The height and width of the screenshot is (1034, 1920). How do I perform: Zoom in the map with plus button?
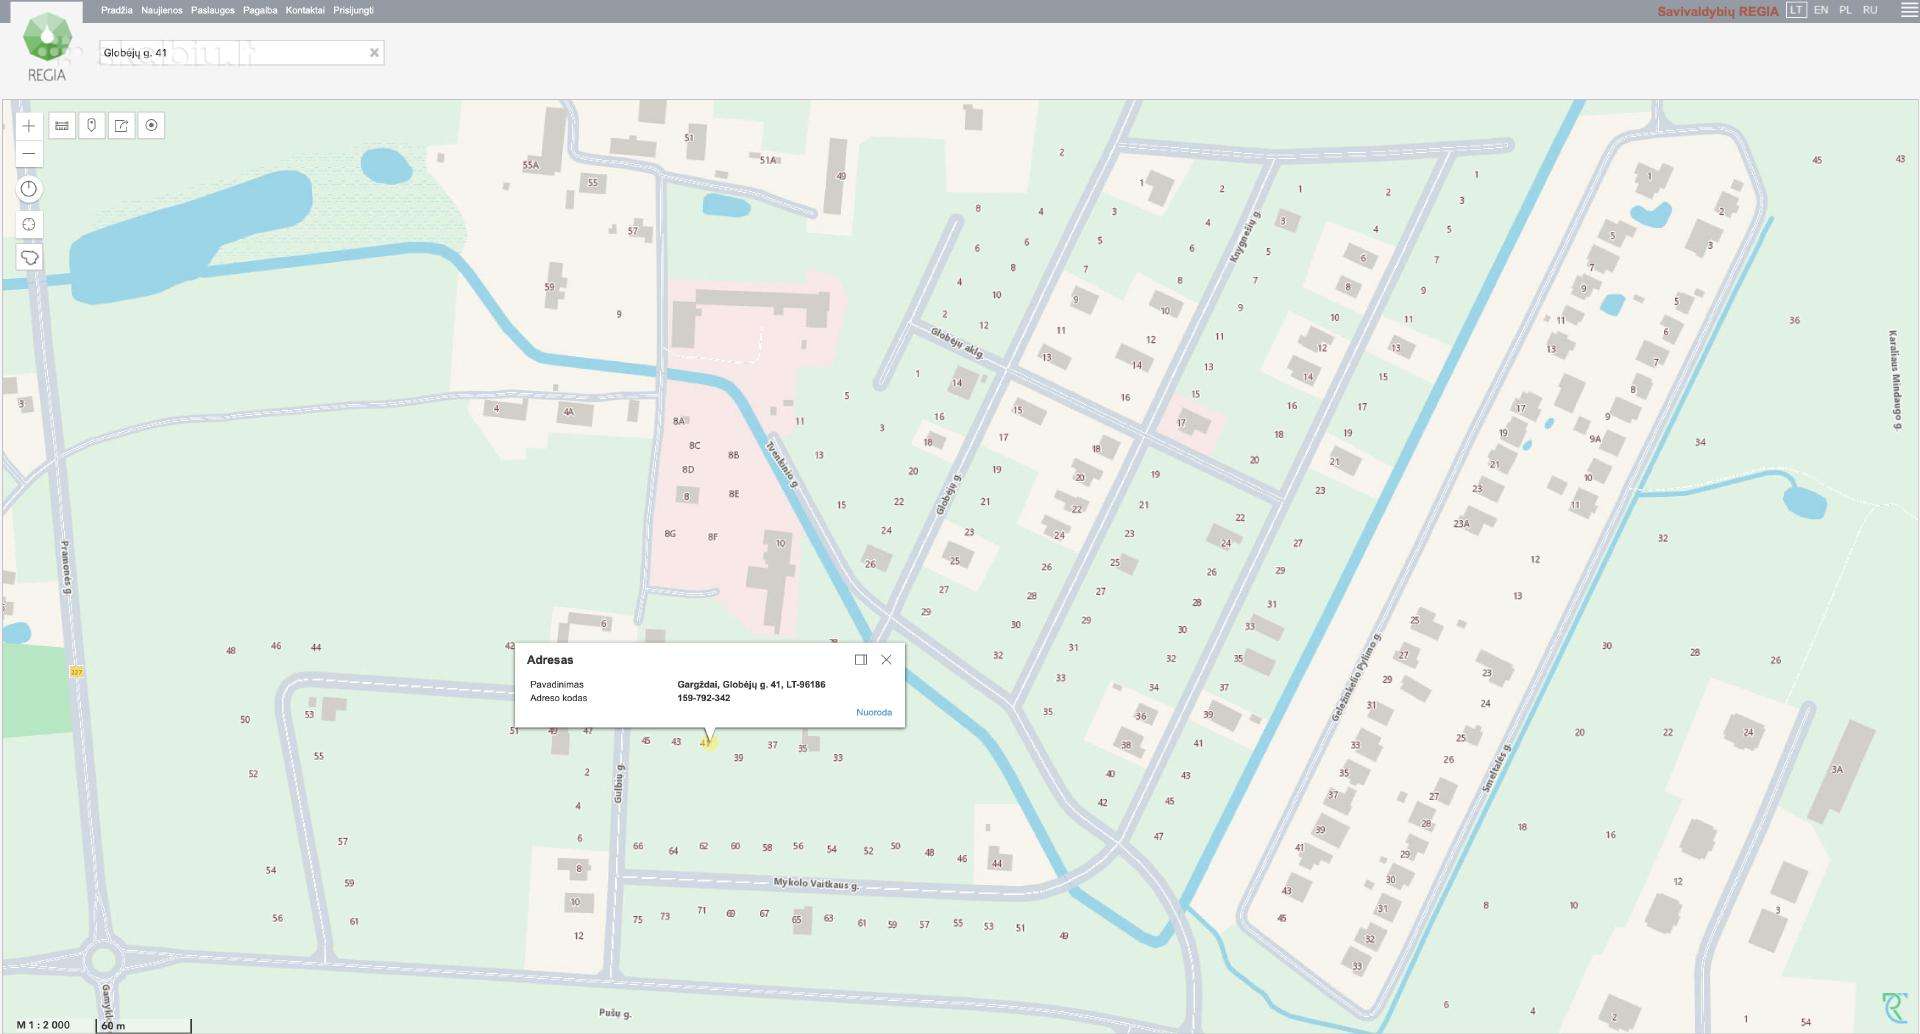tap(29, 126)
